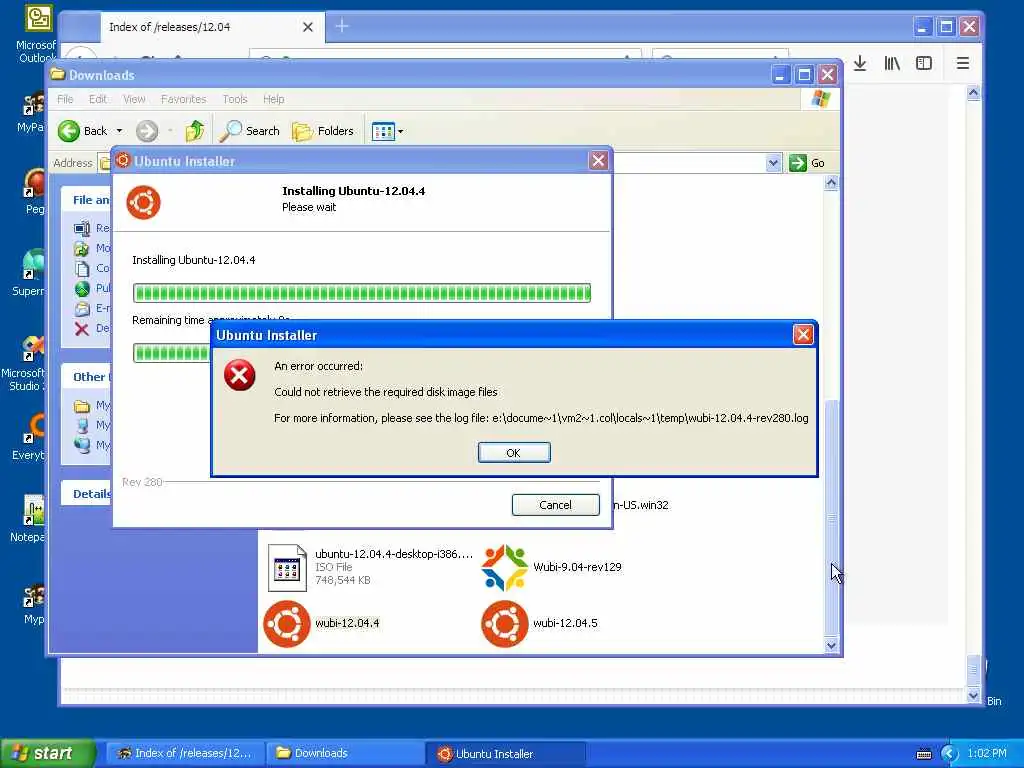Viewport: 1024px width, 768px height.
Task: Open the Notepad desktop shortcut icon
Action: coord(34,510)
